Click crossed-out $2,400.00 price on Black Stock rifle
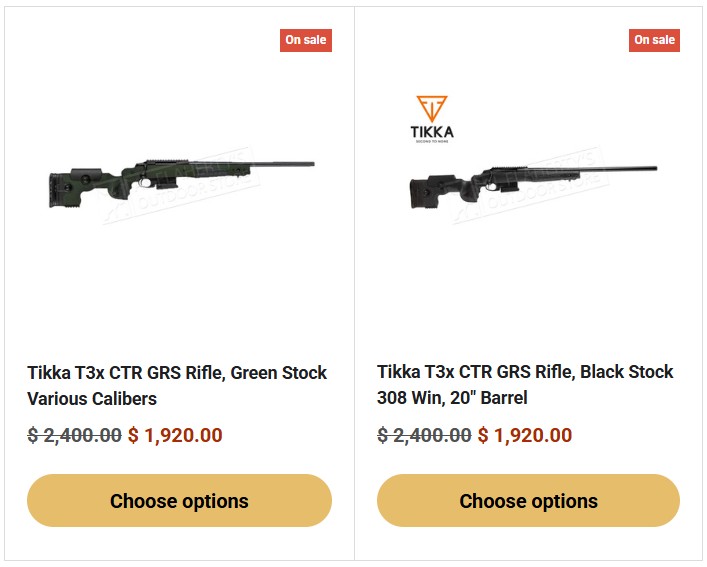The image size is (707, 567). pos(424,436)
